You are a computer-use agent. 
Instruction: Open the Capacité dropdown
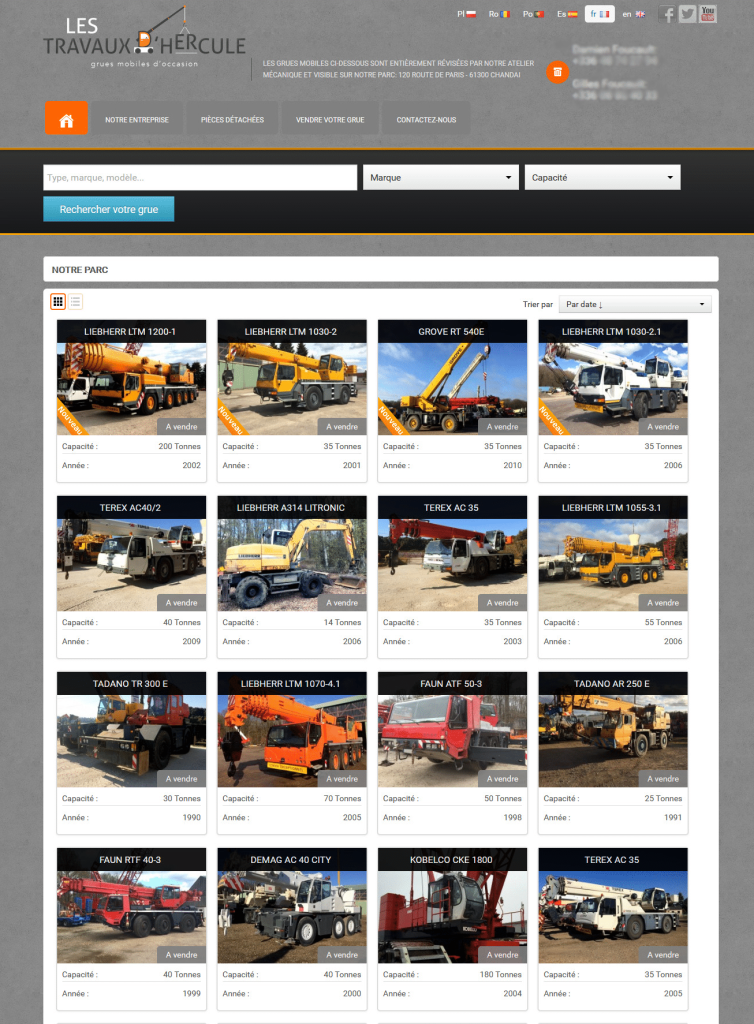pos(602,178)
